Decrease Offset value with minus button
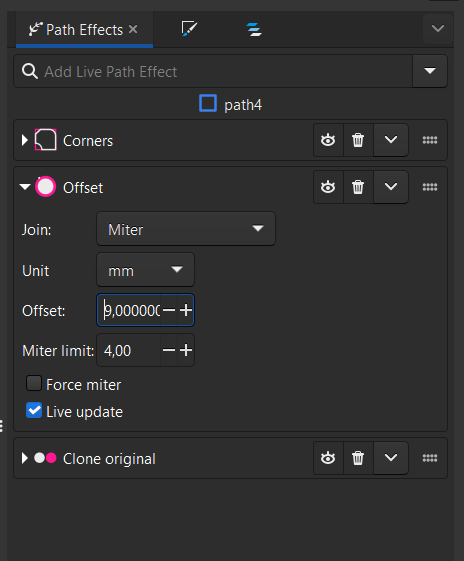The image size is (464, 561). 169,310
